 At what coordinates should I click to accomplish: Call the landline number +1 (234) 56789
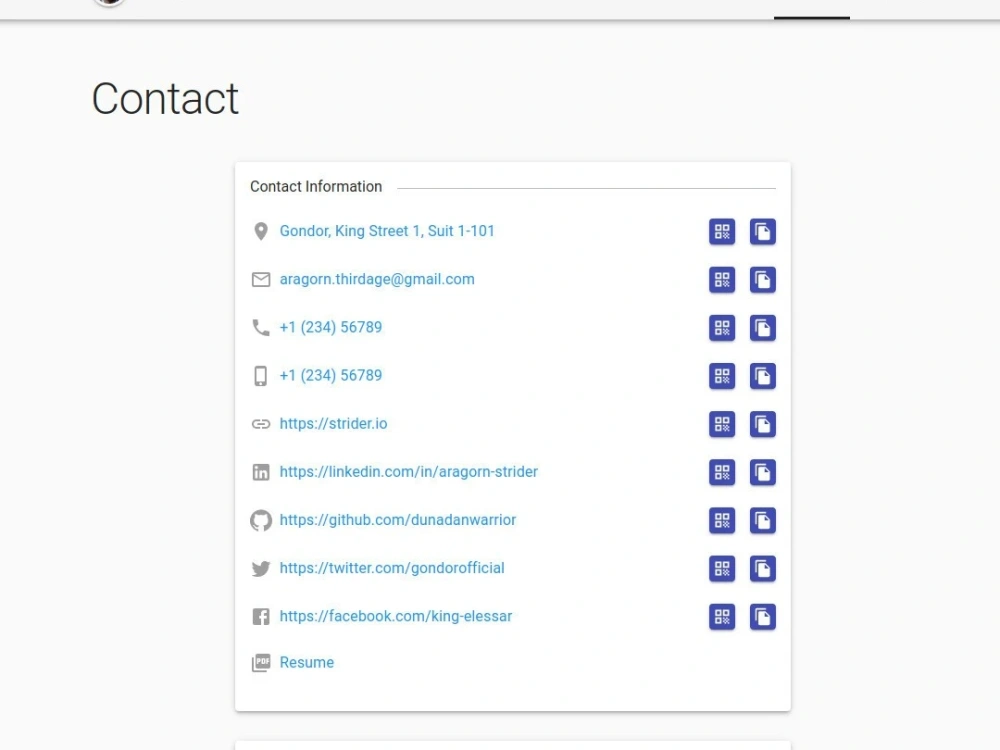pos(331,327)
